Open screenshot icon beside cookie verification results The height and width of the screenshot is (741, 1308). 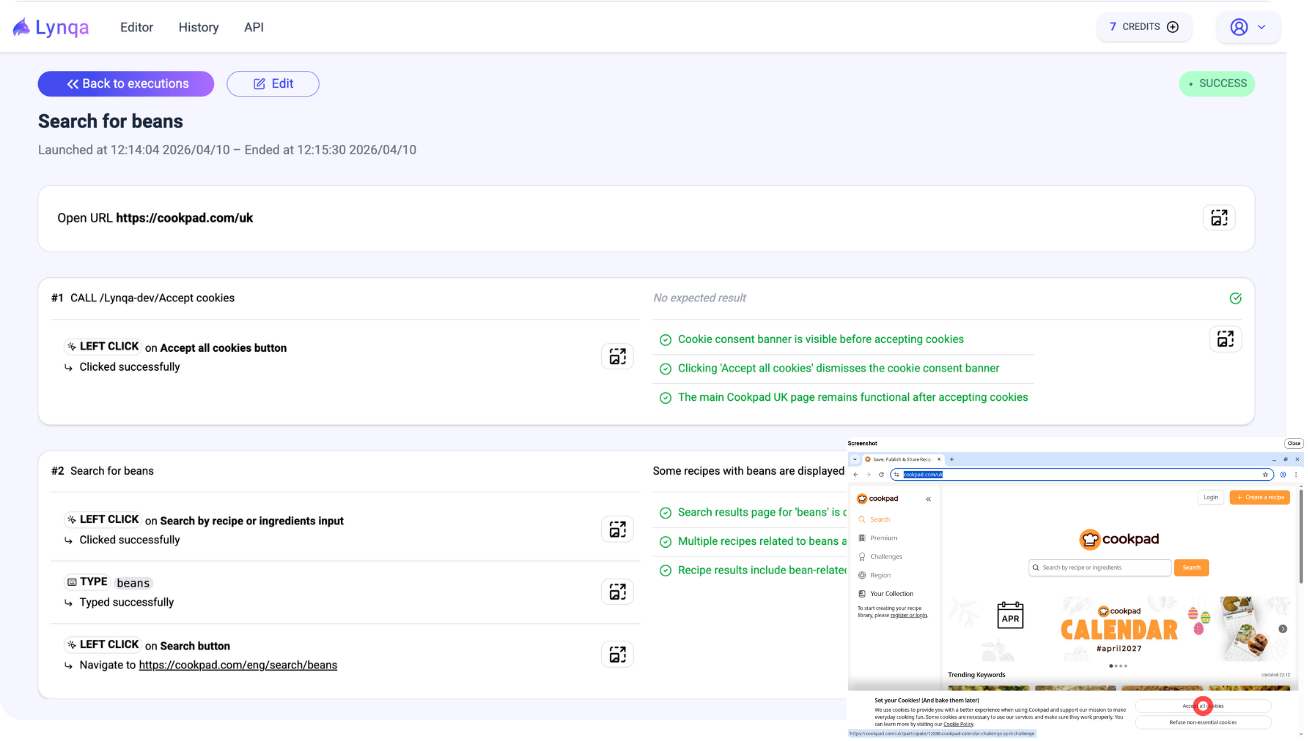click(1225, 338)
